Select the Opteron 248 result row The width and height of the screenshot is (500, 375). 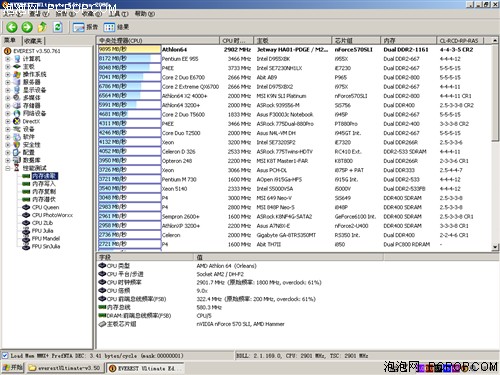[295, 161]
